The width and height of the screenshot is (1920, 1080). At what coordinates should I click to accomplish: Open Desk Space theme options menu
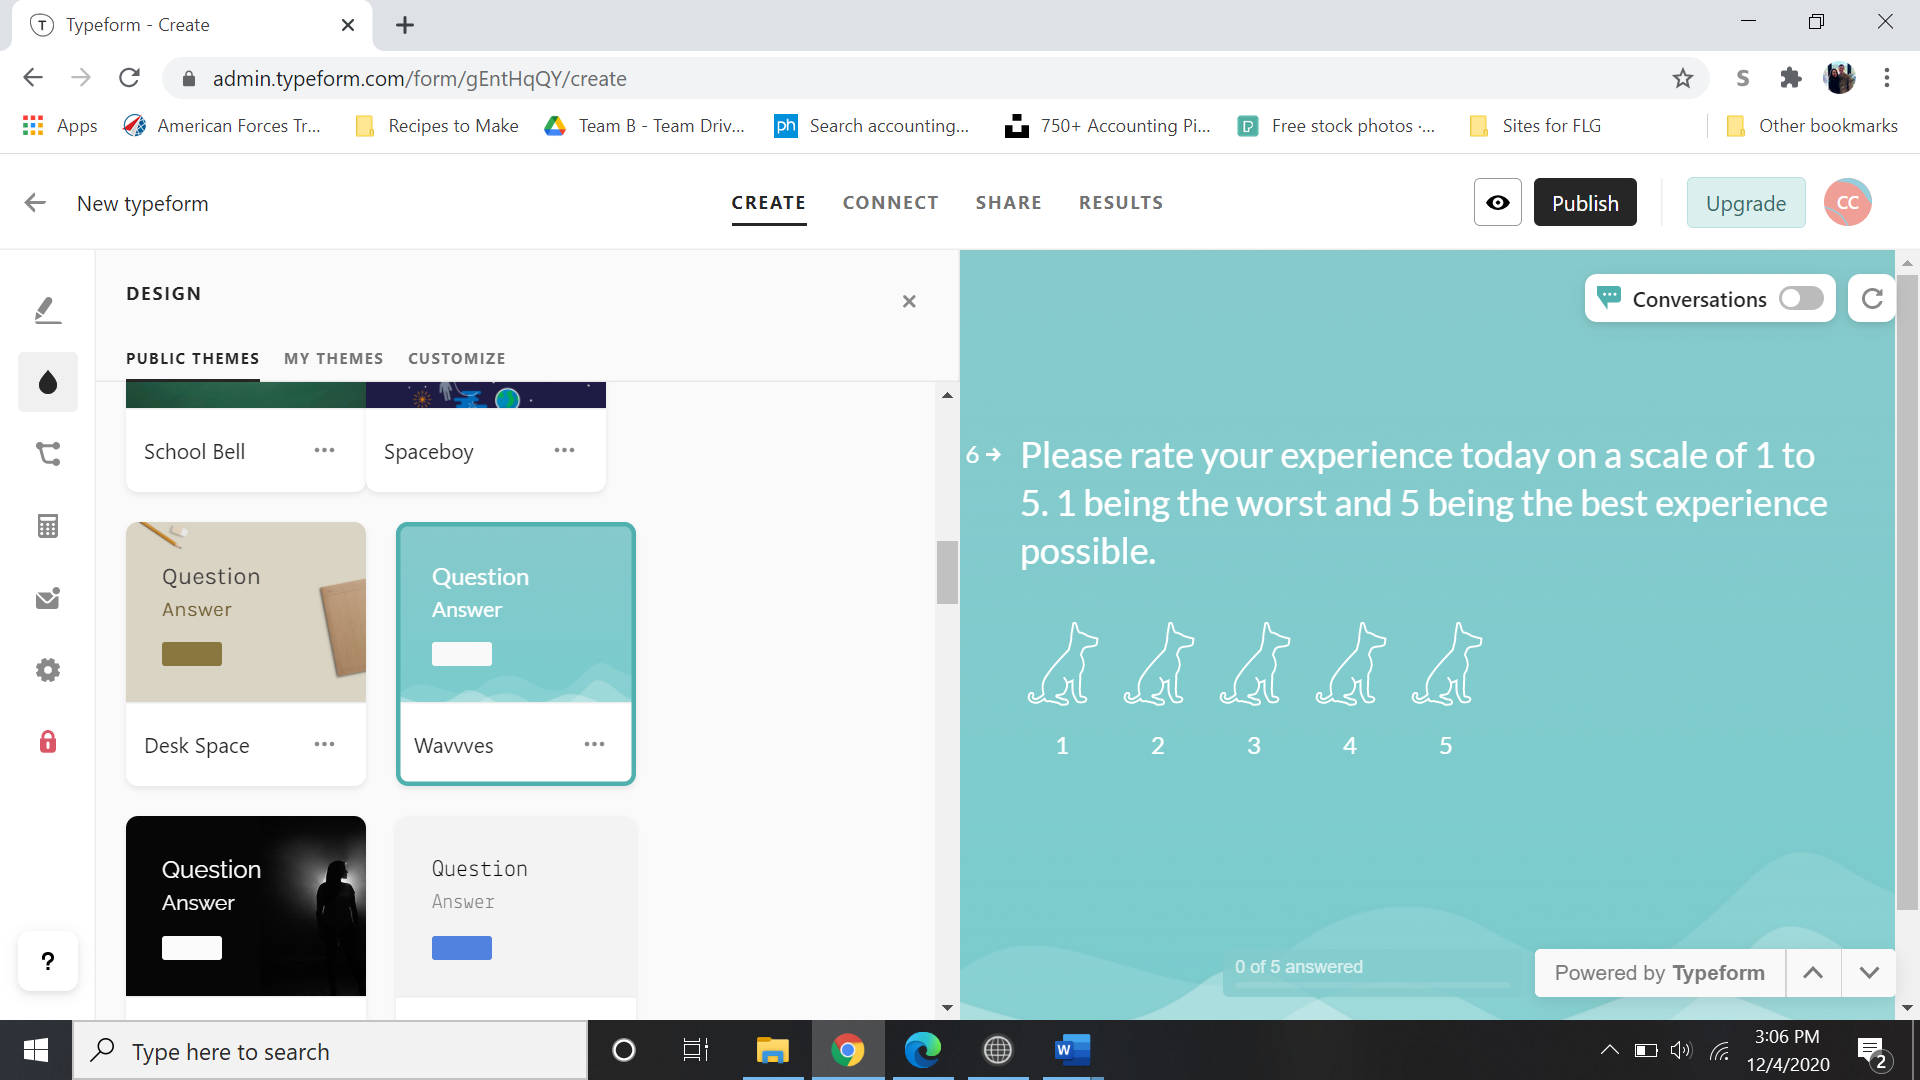pos(324,745)
